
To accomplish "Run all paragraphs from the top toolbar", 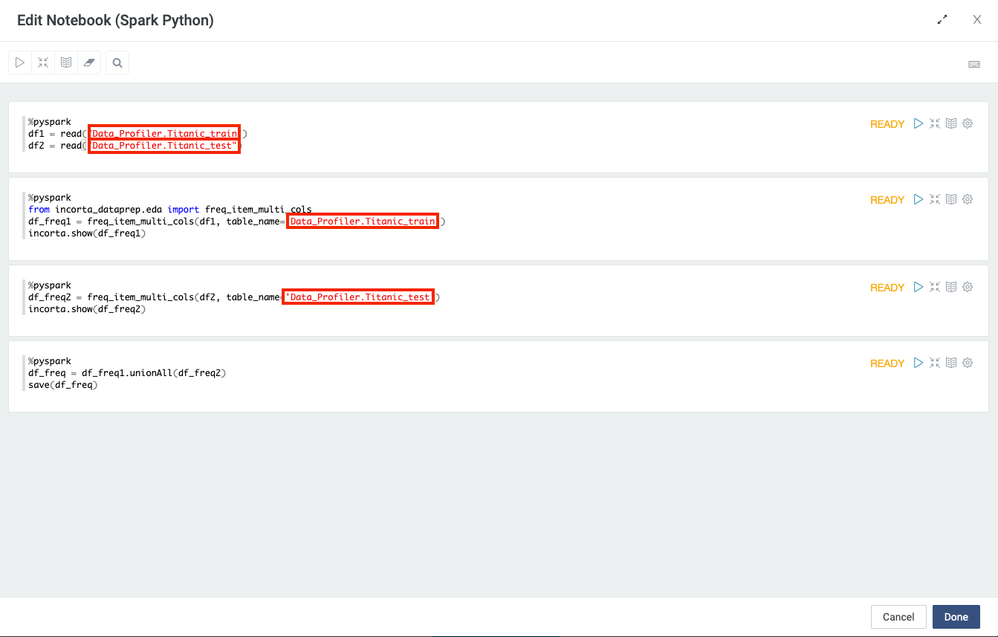I will pos(20,63).
